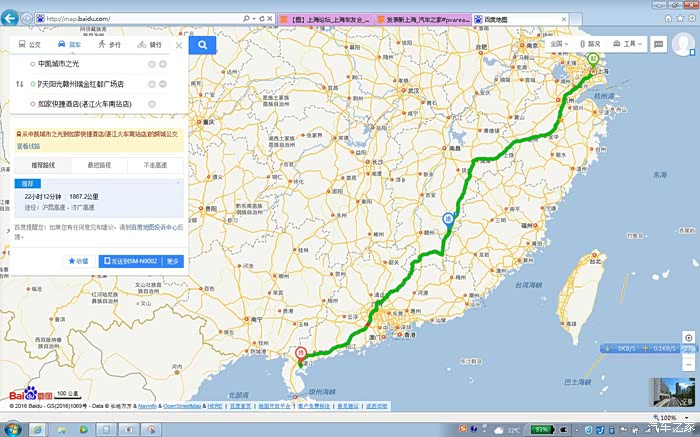Image resolution: width=700 pixels, height=437 pixels.
Task: Click the blue search magnifier button
Action: pos(201,45)
